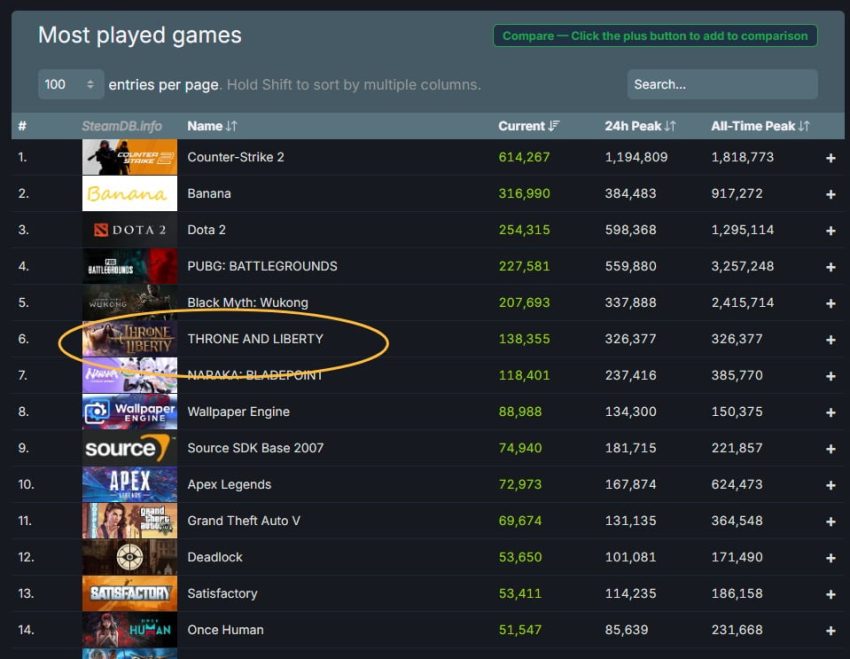Sort table by Current players column
The image size is (850, 659).
529,126
